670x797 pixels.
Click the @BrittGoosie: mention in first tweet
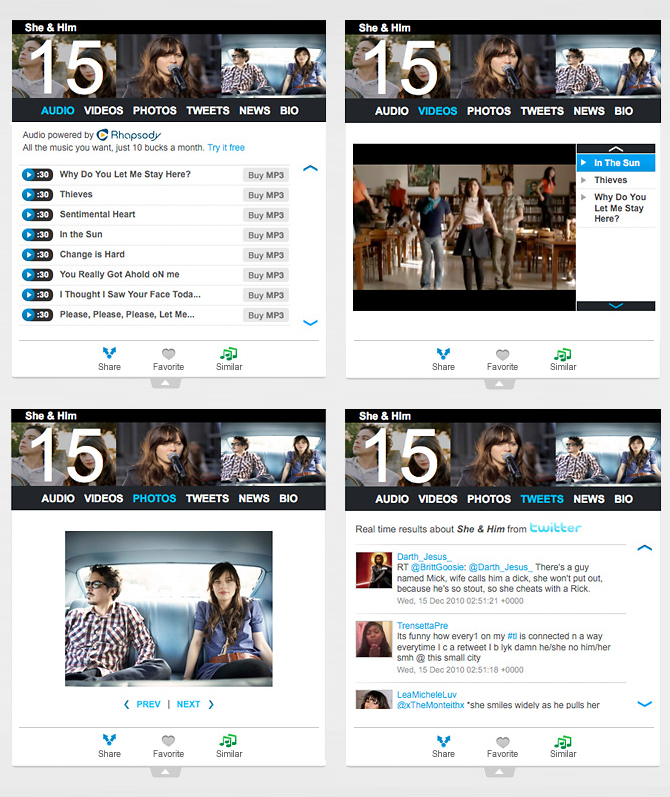(438, 567)
